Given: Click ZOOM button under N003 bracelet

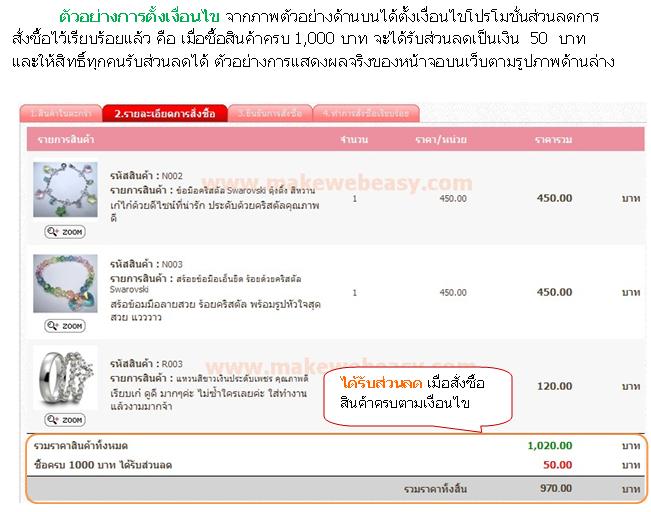Looking at the screenshot, I should tap(65, 326).
